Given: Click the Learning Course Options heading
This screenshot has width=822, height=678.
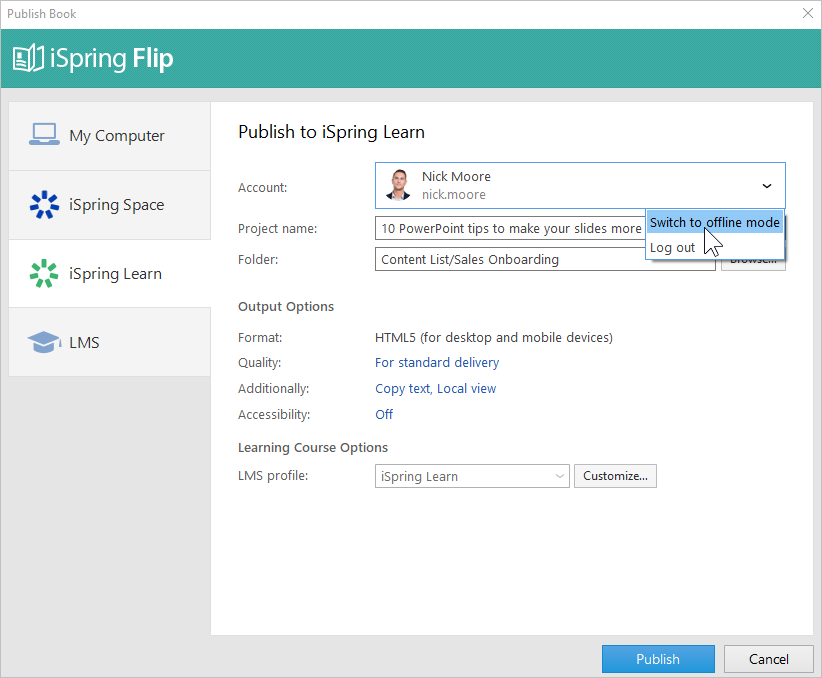Looking at the screenshot, I should (313, 447).
